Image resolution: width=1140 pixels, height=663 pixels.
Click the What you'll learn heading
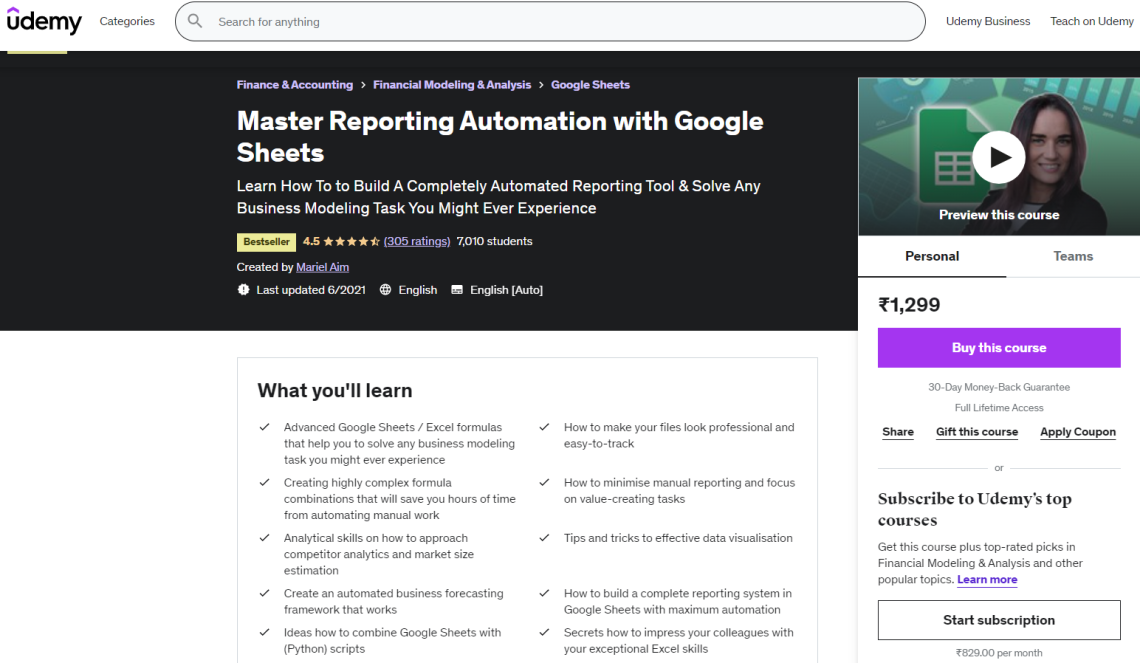334,390
